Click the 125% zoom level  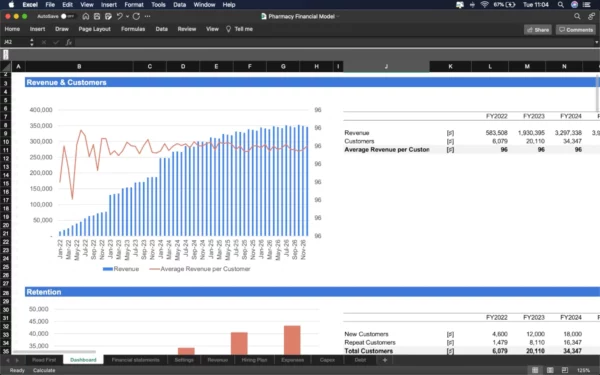coord(583,370)
